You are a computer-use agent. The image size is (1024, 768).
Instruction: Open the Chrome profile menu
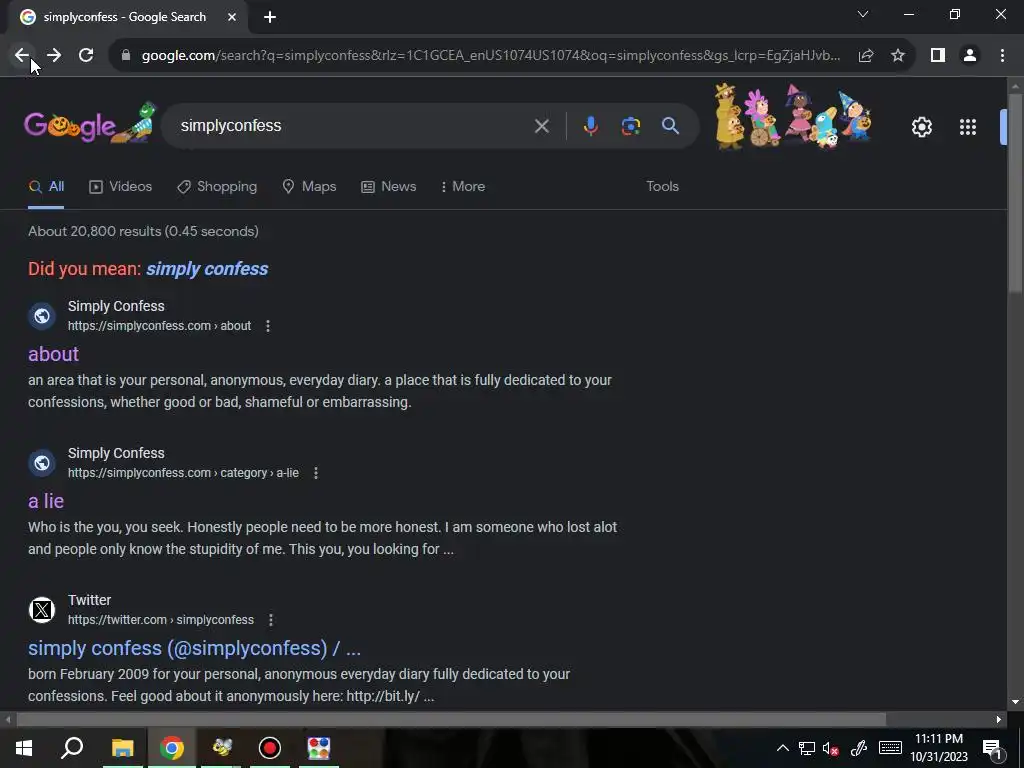[970, 56]
